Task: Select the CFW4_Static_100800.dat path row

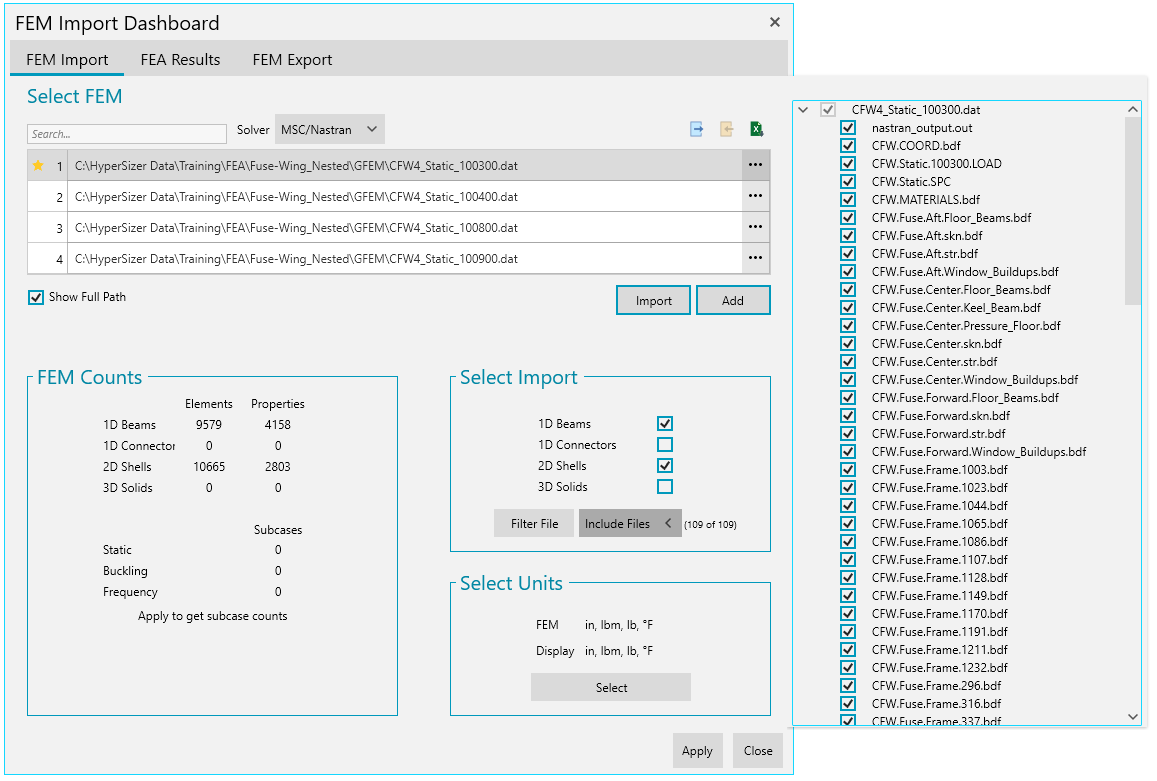Action: tap(404, 227)
